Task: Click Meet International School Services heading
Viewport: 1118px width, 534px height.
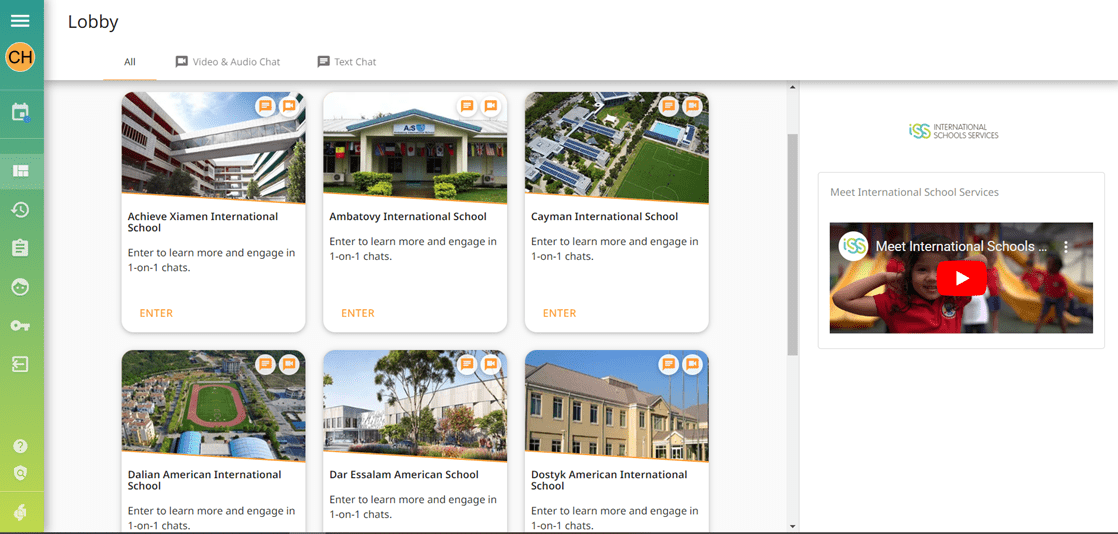Action: 914,192
